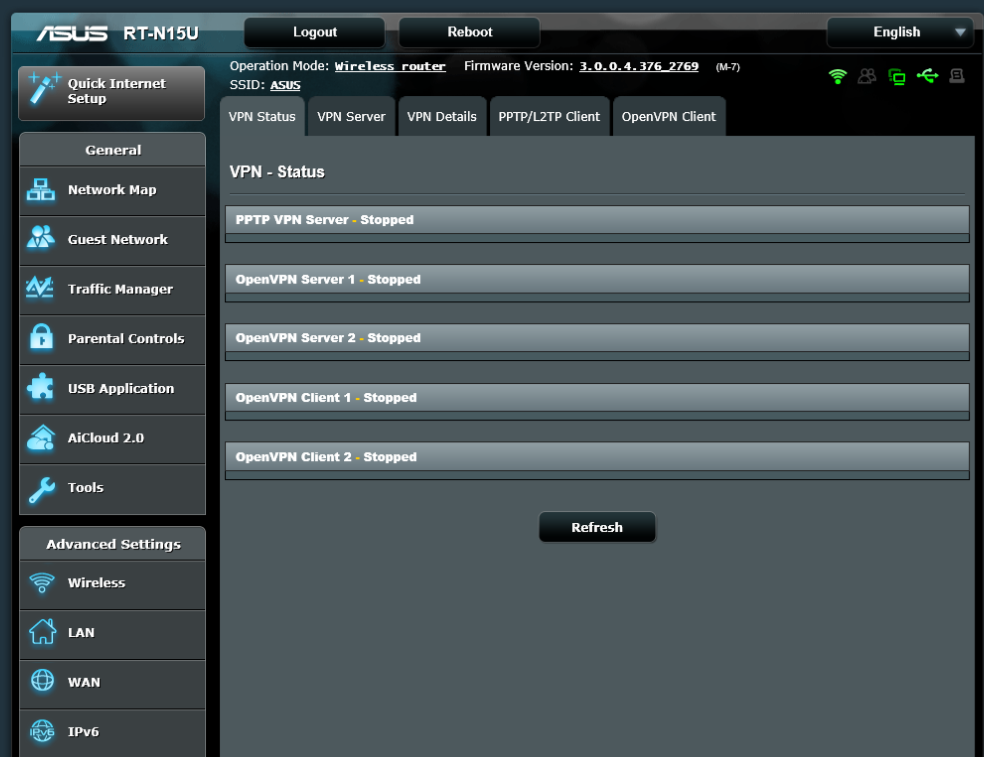Click the Traffic Manager graph icon

click(40, 288)
